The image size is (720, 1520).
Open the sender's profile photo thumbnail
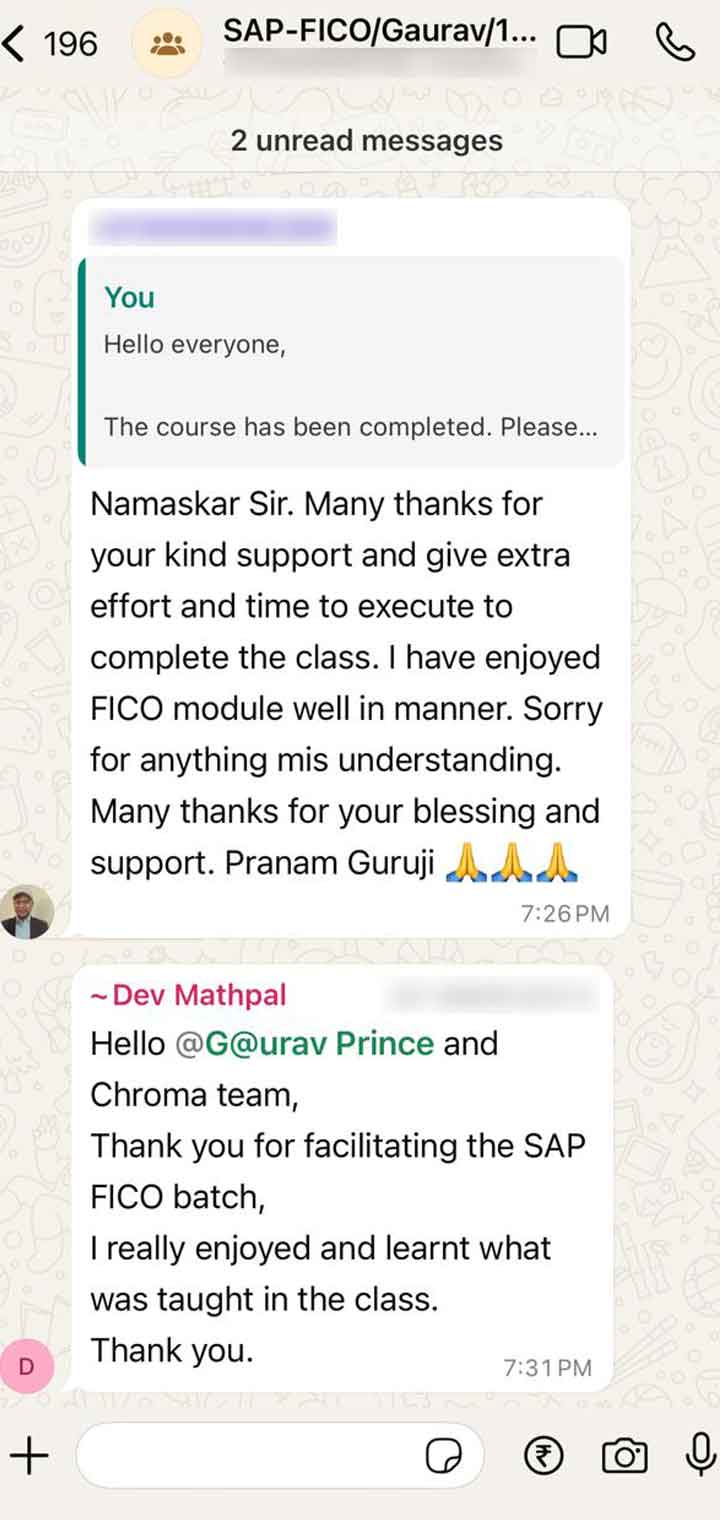point(27,911)
